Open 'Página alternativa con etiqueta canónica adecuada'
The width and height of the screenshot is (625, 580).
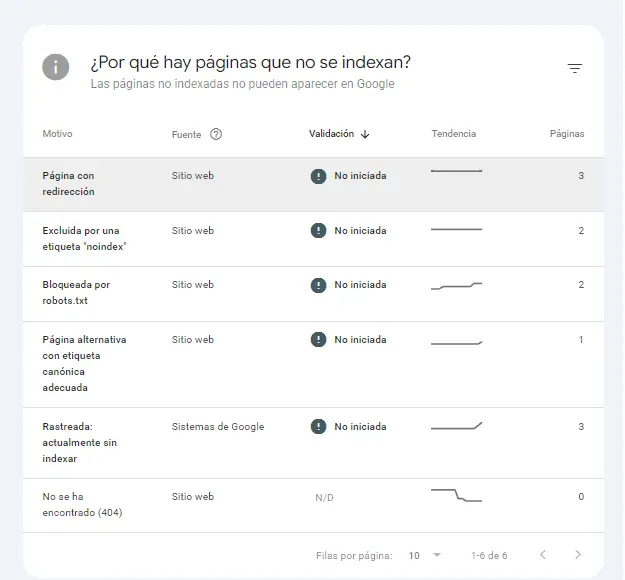(x=84, y=364)
